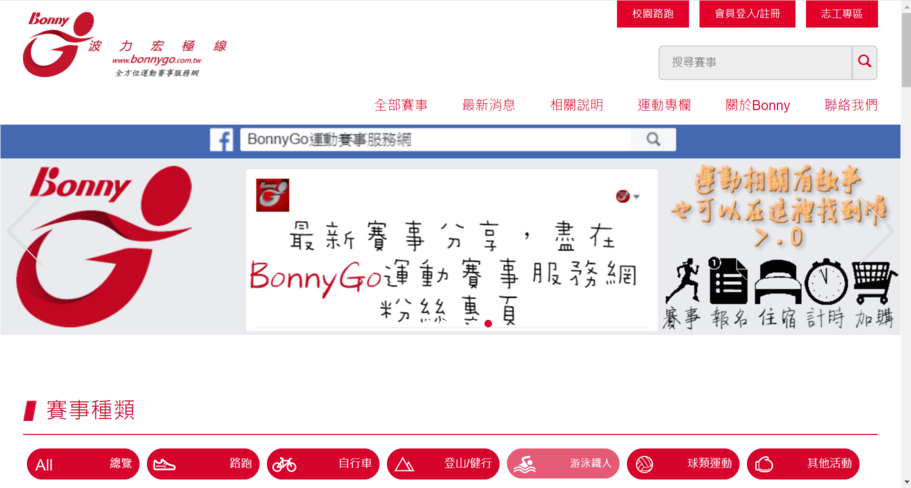Open 最新消息 menu
The image size is (911, 488).
pyautogui.click(x=489, y=105)
